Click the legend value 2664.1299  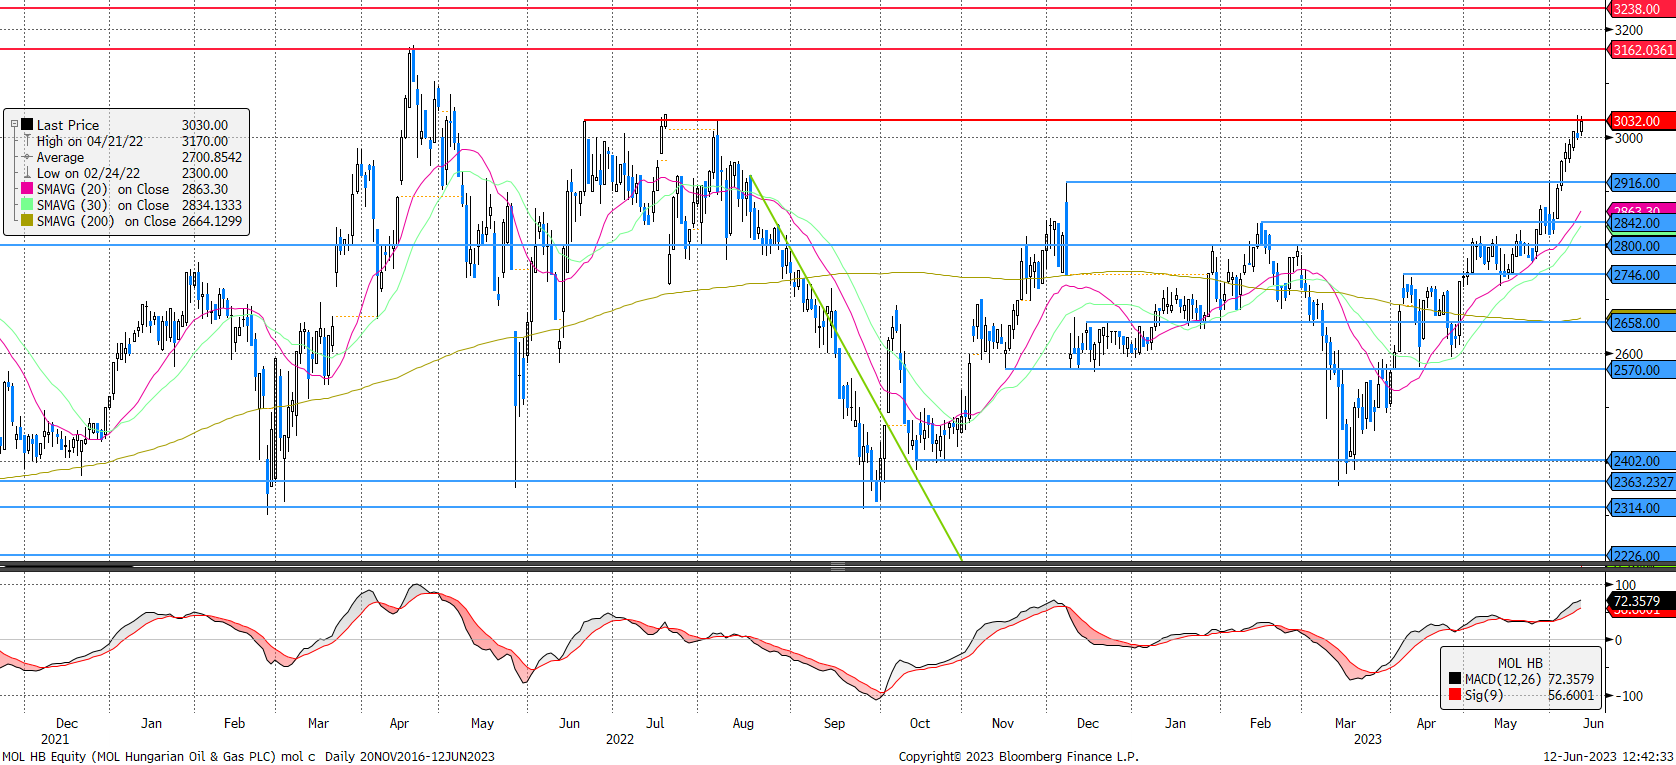[212, 221]
